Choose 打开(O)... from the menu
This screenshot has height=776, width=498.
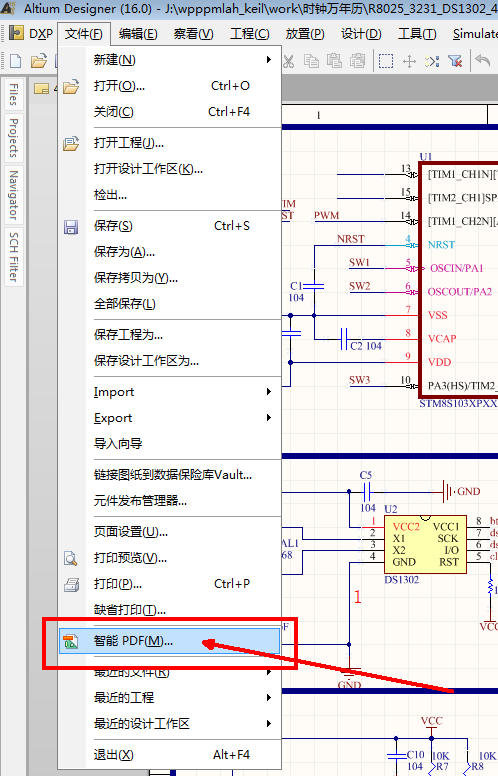pos(170,86)
